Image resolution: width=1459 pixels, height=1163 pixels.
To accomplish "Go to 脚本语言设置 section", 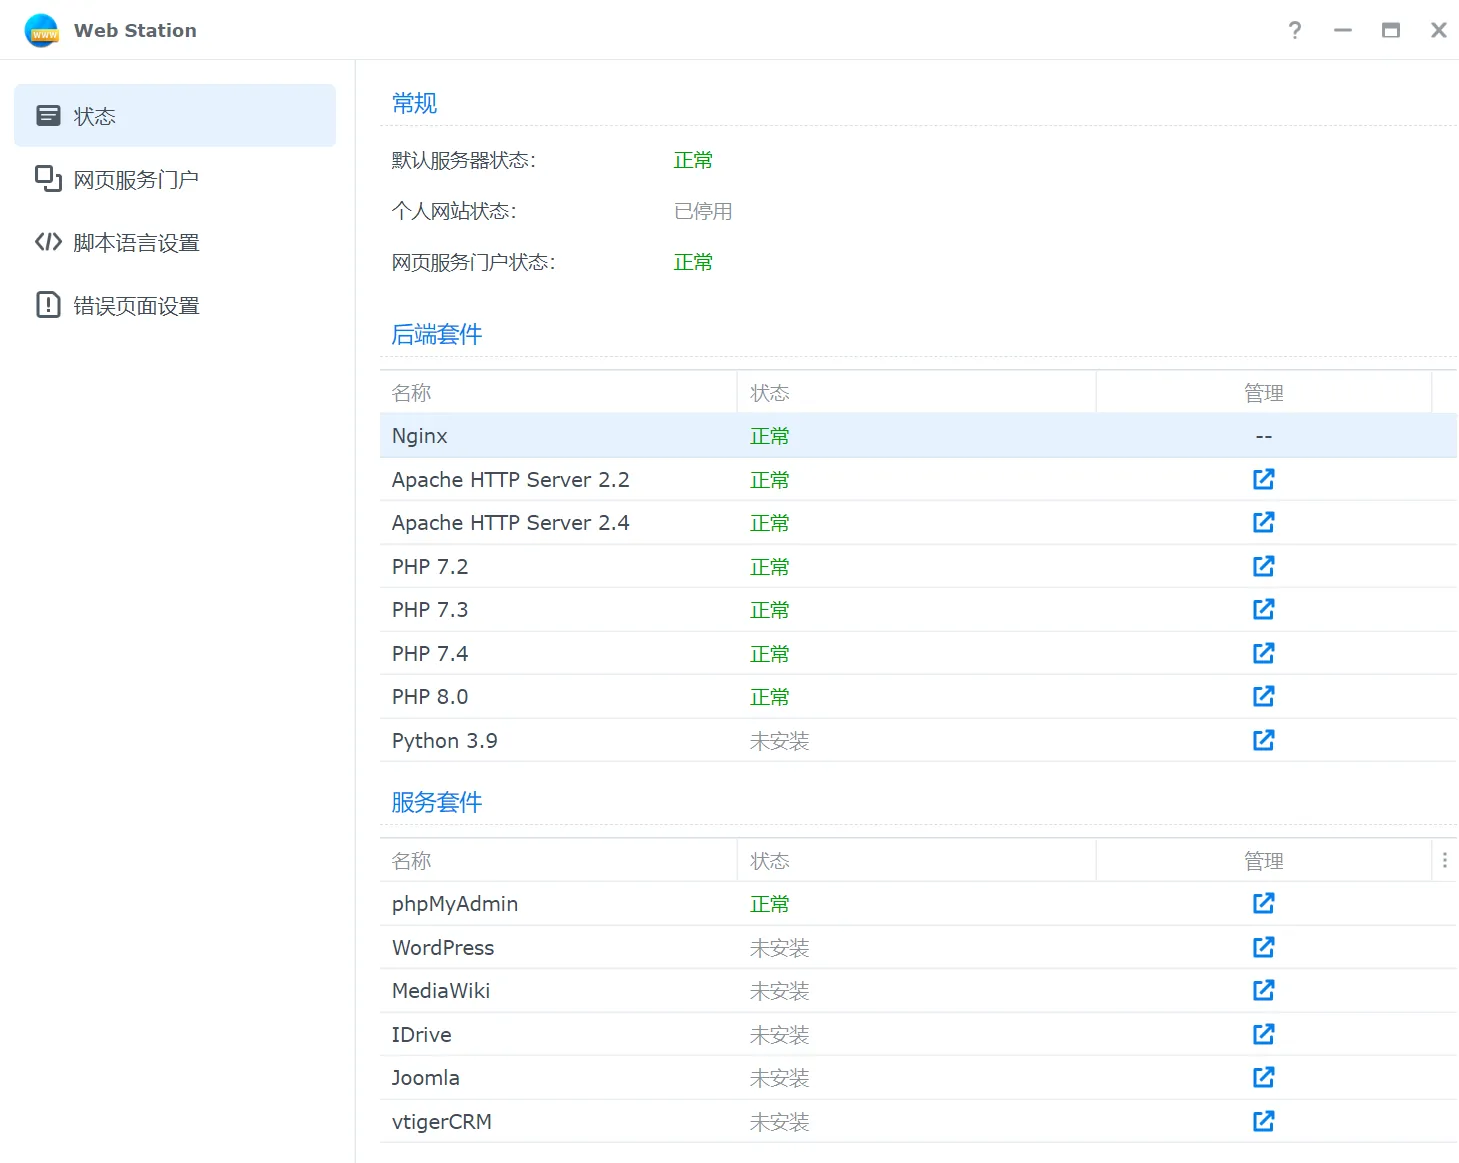I will (x=175, y=242).
